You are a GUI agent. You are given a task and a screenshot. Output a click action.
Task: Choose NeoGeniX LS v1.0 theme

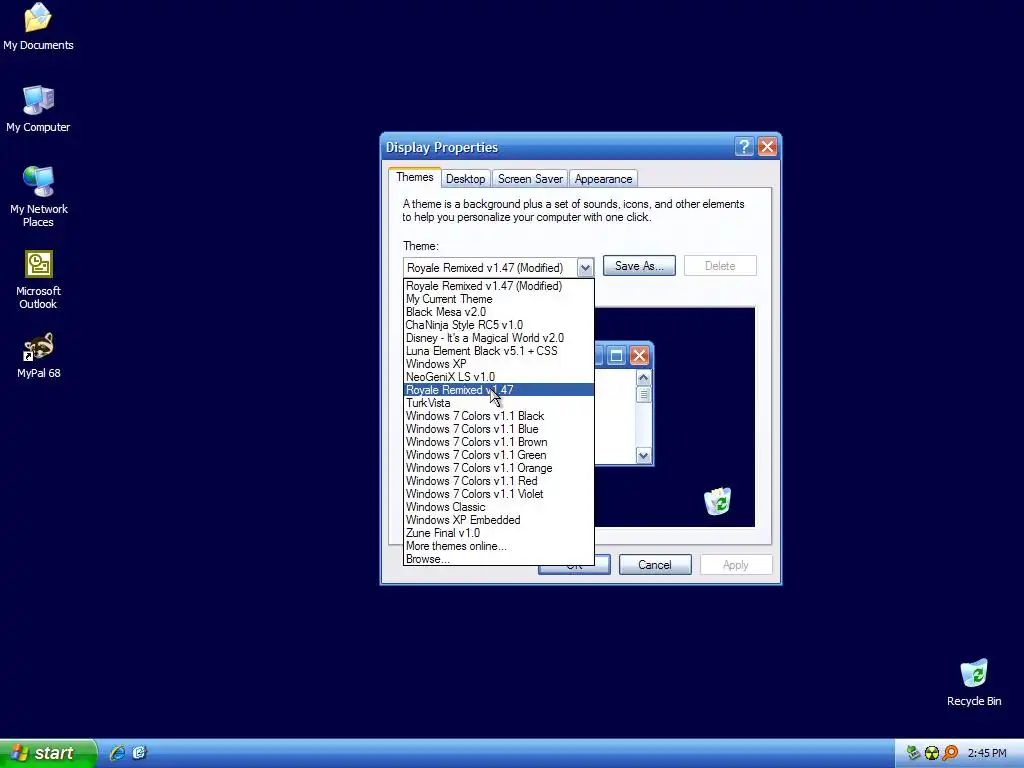tap(499, 377)
